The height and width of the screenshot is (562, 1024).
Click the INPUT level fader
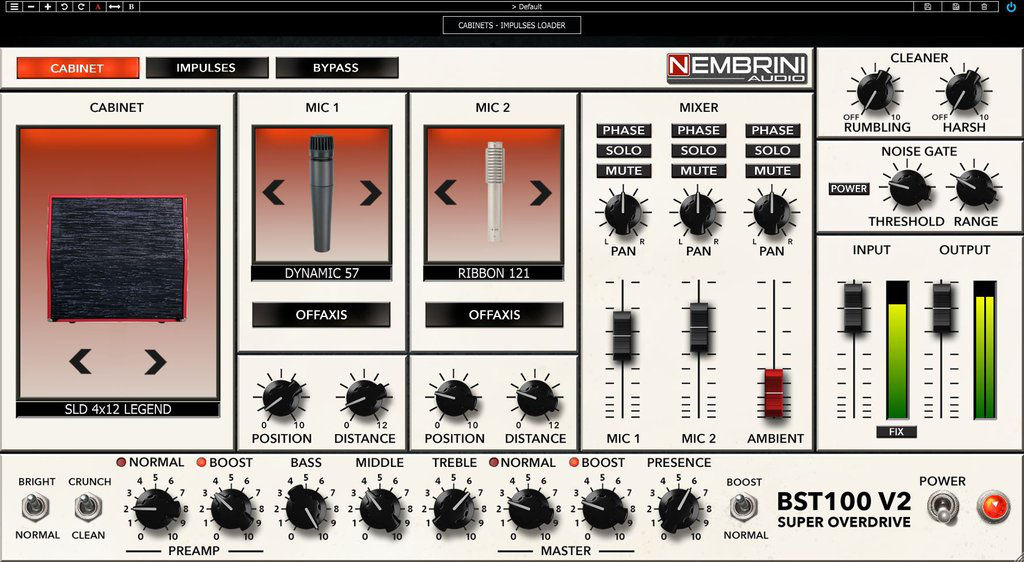(x=853, y=307)
